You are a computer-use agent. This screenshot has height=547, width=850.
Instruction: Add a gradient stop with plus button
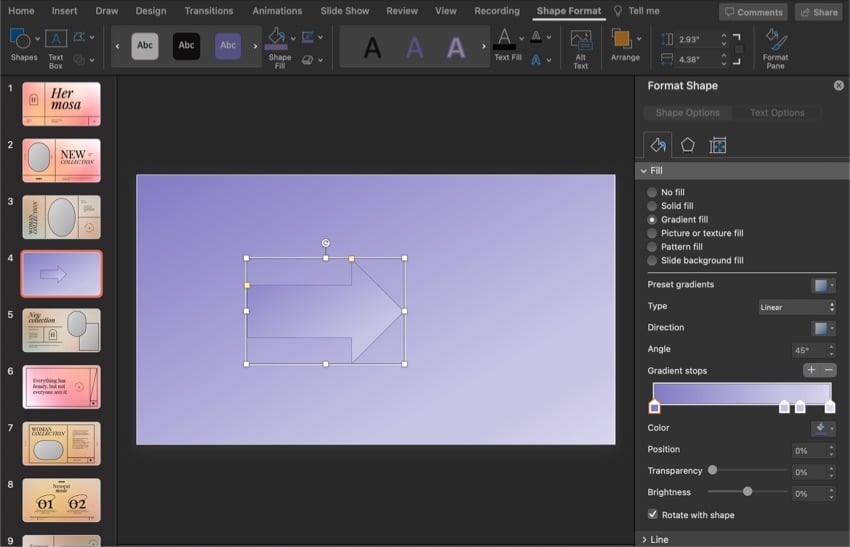pos(811,371)
